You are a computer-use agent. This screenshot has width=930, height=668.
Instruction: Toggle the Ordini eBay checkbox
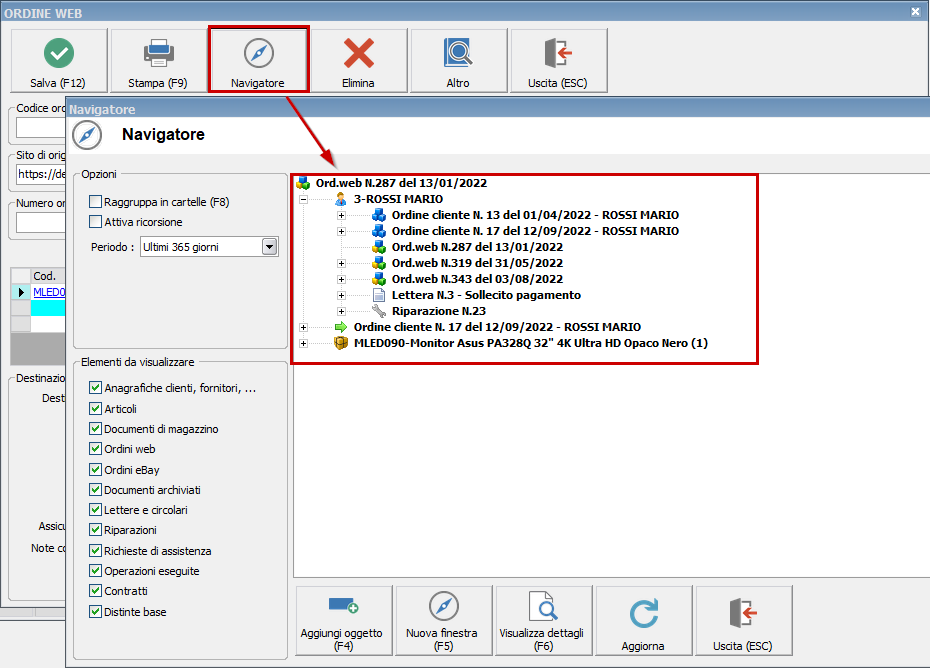pos(95,470)
